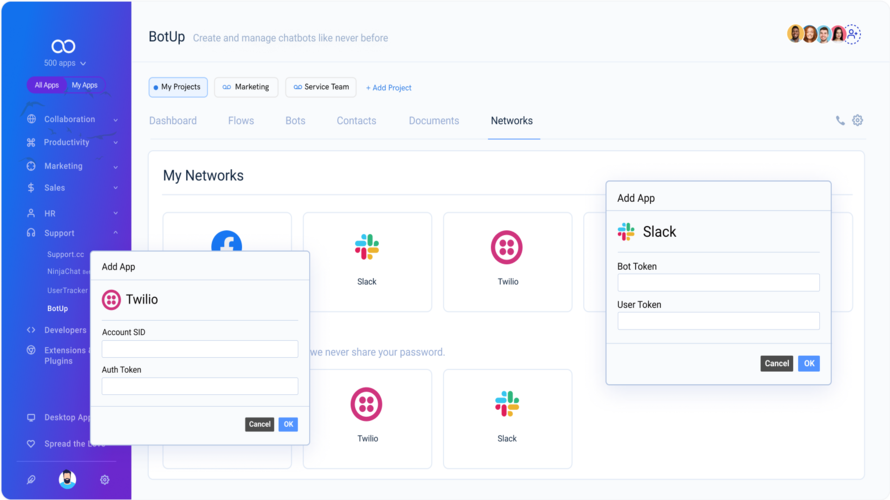Click the Desktop App monitor icon

pyautogui.click(x=31, y=418)
